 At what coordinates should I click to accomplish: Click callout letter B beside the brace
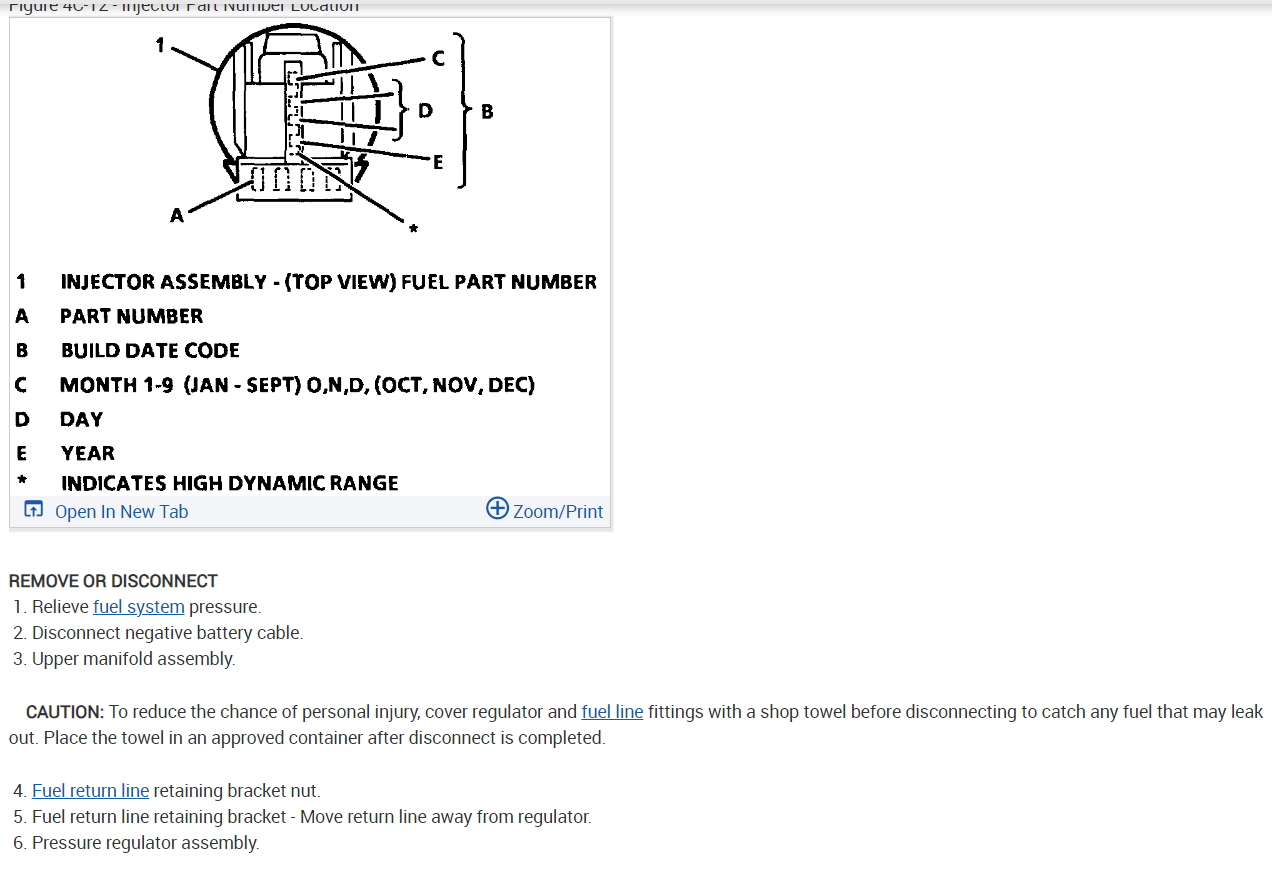click(x=487, y=112)
